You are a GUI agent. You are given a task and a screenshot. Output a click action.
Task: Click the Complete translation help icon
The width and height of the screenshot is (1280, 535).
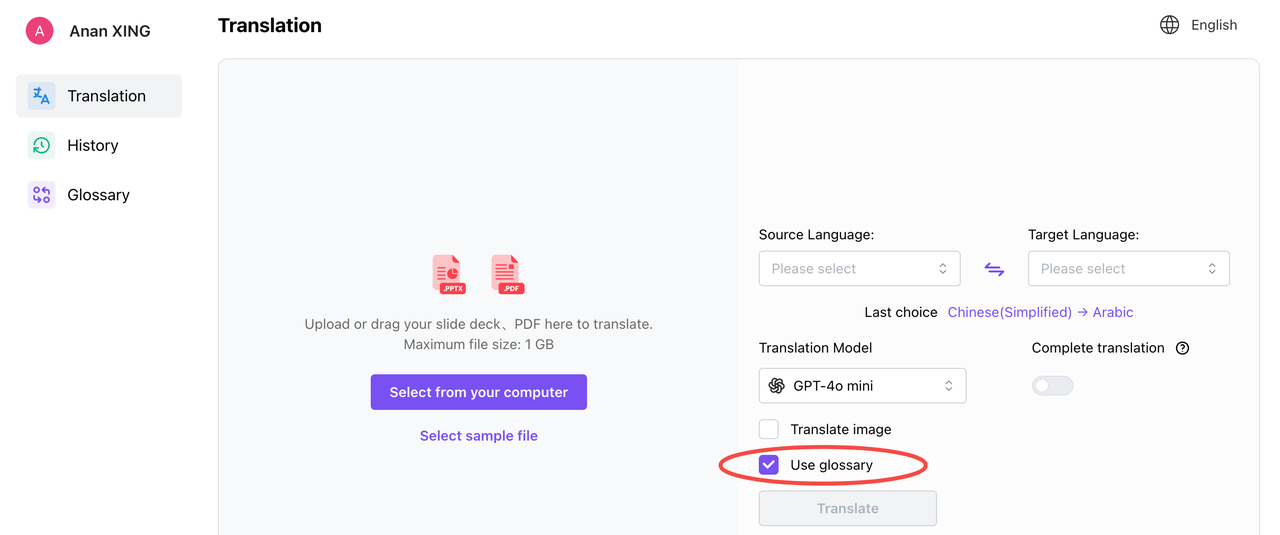tap(1182, 348)
